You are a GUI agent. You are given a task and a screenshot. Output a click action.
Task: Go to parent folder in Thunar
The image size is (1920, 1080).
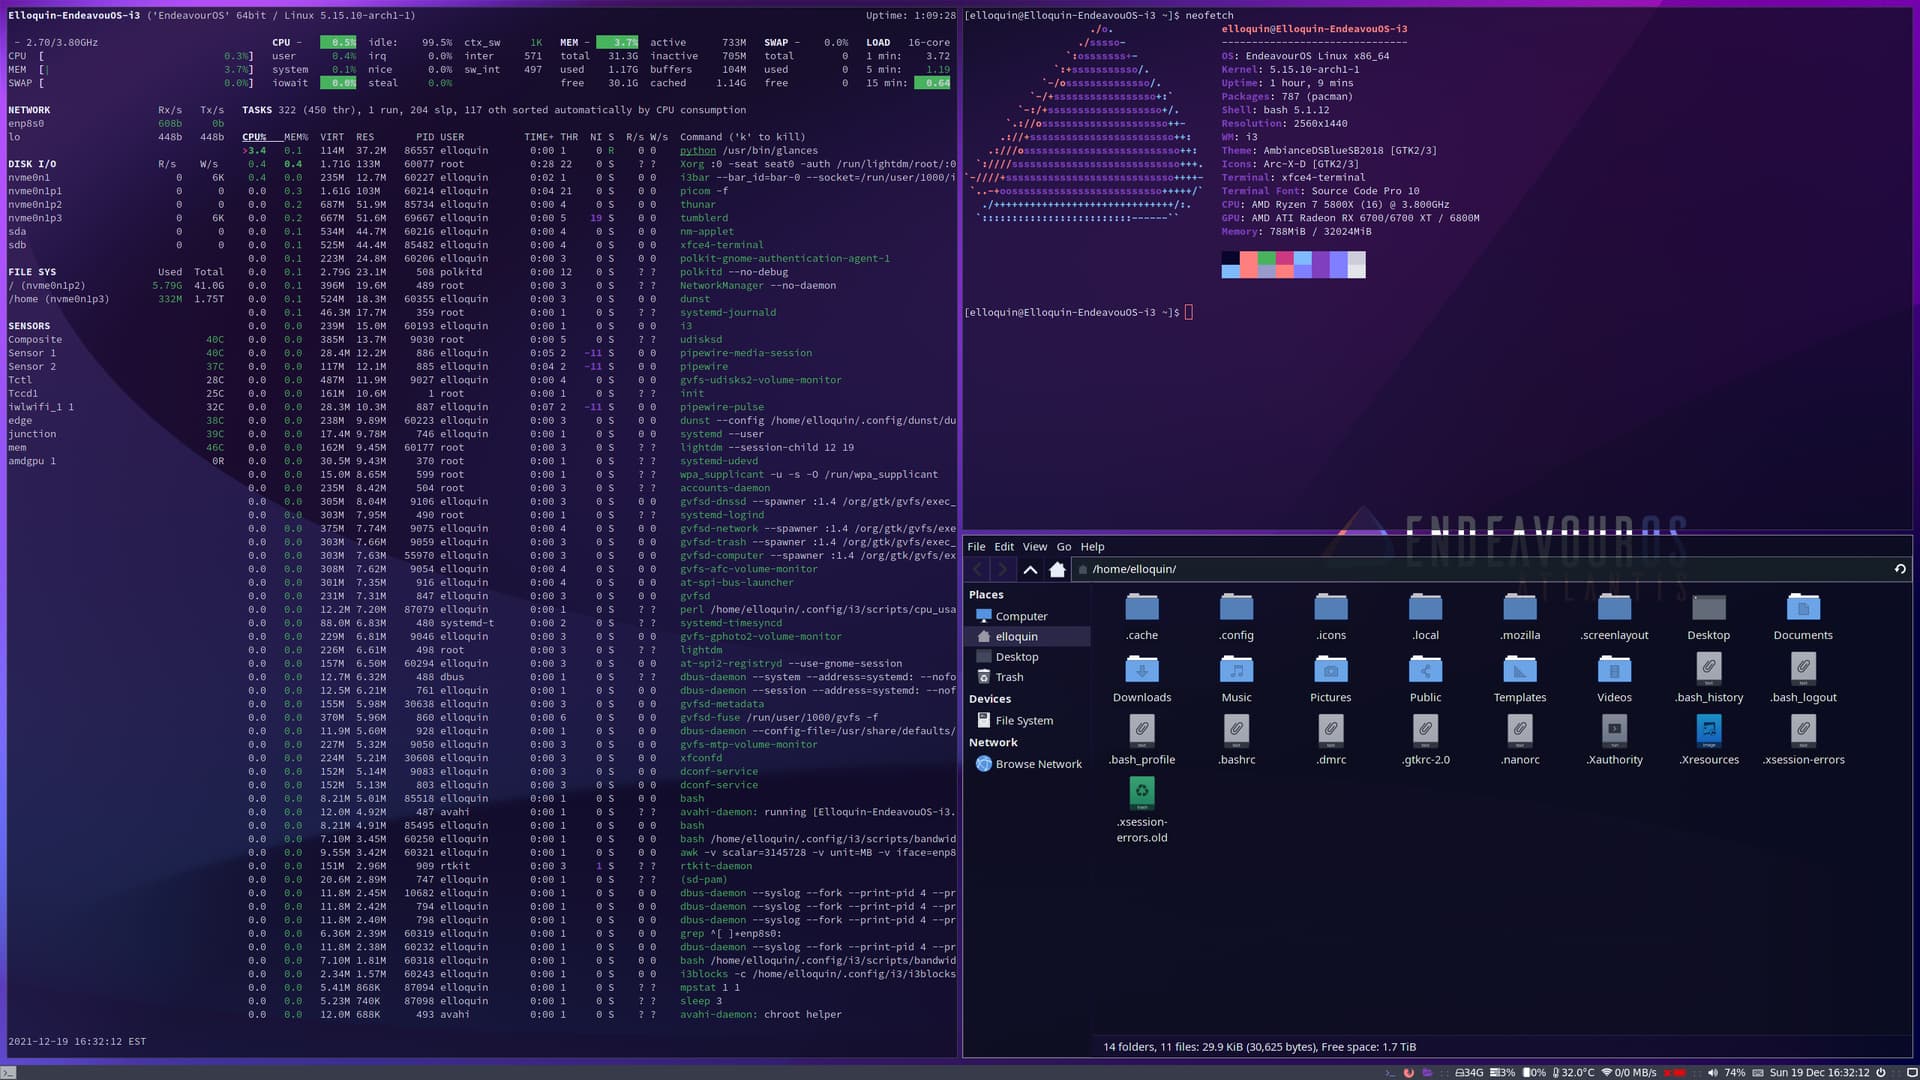tap(1030, 570)
